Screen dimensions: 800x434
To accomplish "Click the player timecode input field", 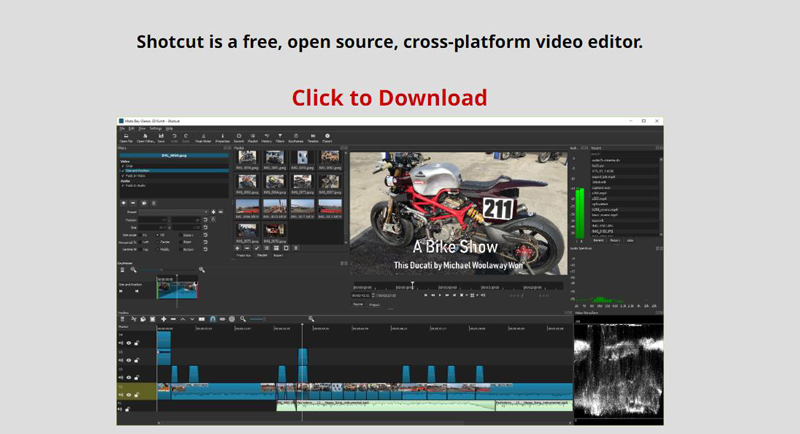I will 360,295.
